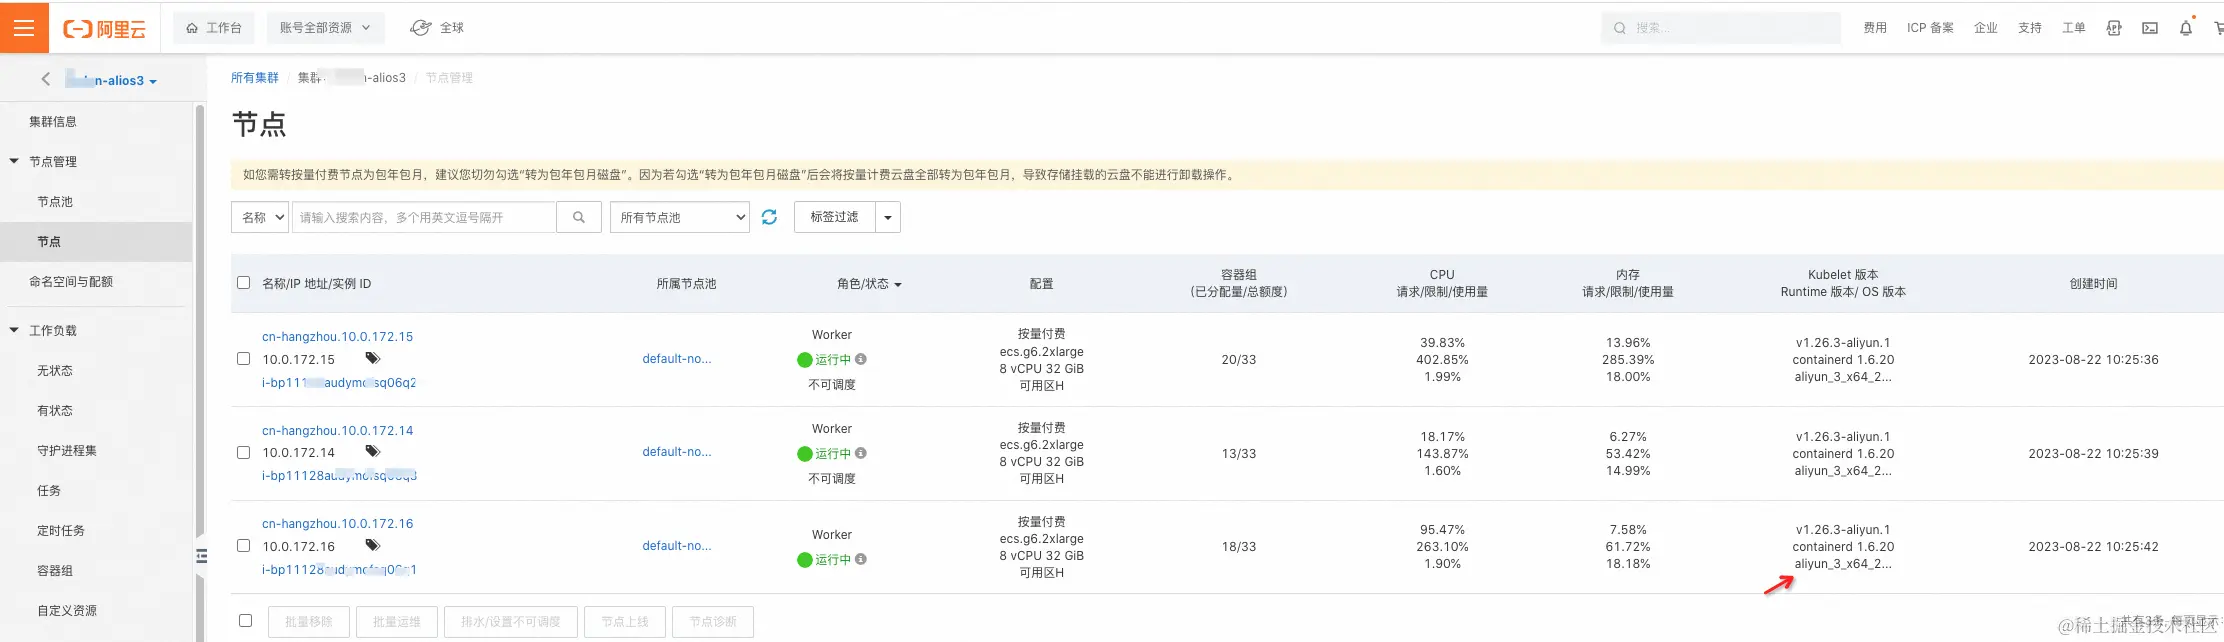Viewport: 2224px width, 642px height.
Task: Open 无状态 in the sidebar
Action: (x=55, y=371)
